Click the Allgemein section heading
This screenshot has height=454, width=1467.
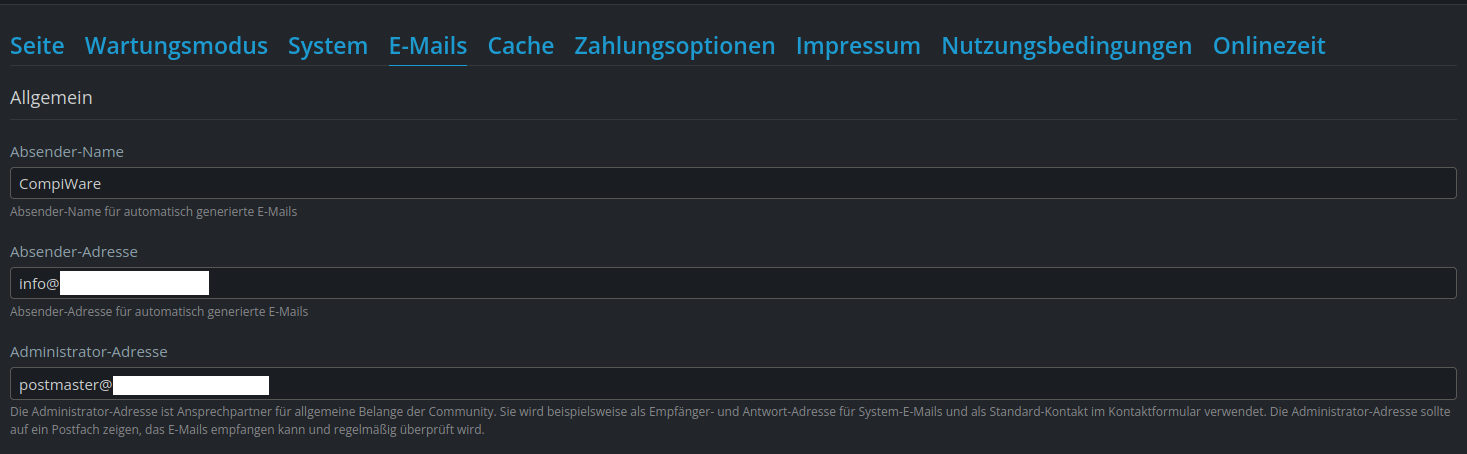click(51, 98)
